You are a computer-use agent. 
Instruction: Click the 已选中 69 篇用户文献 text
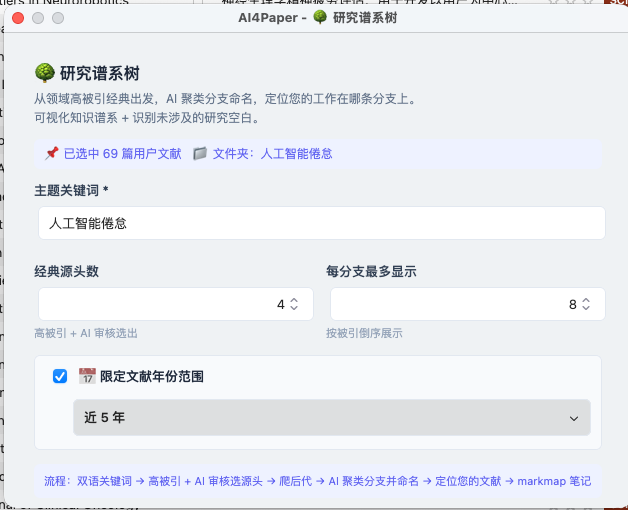pyautogui.click(x=123, y=153)
